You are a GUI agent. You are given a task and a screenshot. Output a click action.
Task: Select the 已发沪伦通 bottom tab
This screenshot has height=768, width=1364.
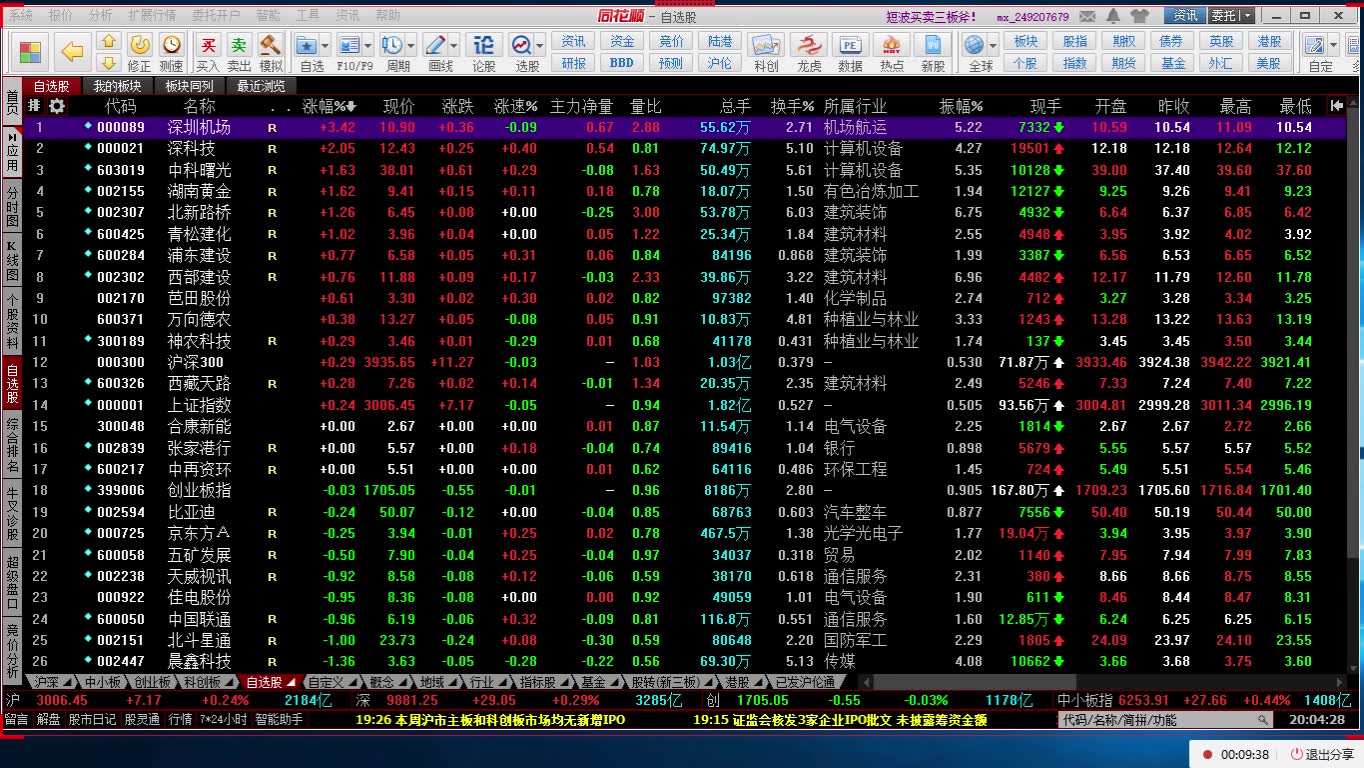[x=806, y=682]
